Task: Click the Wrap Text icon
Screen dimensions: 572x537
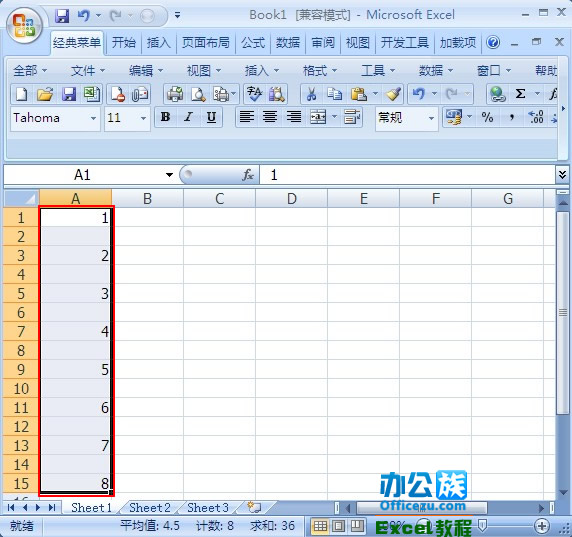Action: point(352,117)
